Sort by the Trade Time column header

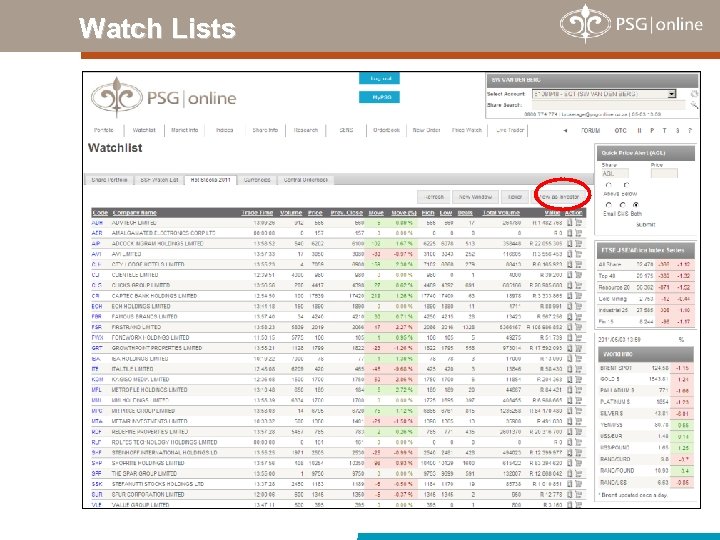(x=257, y=213)
